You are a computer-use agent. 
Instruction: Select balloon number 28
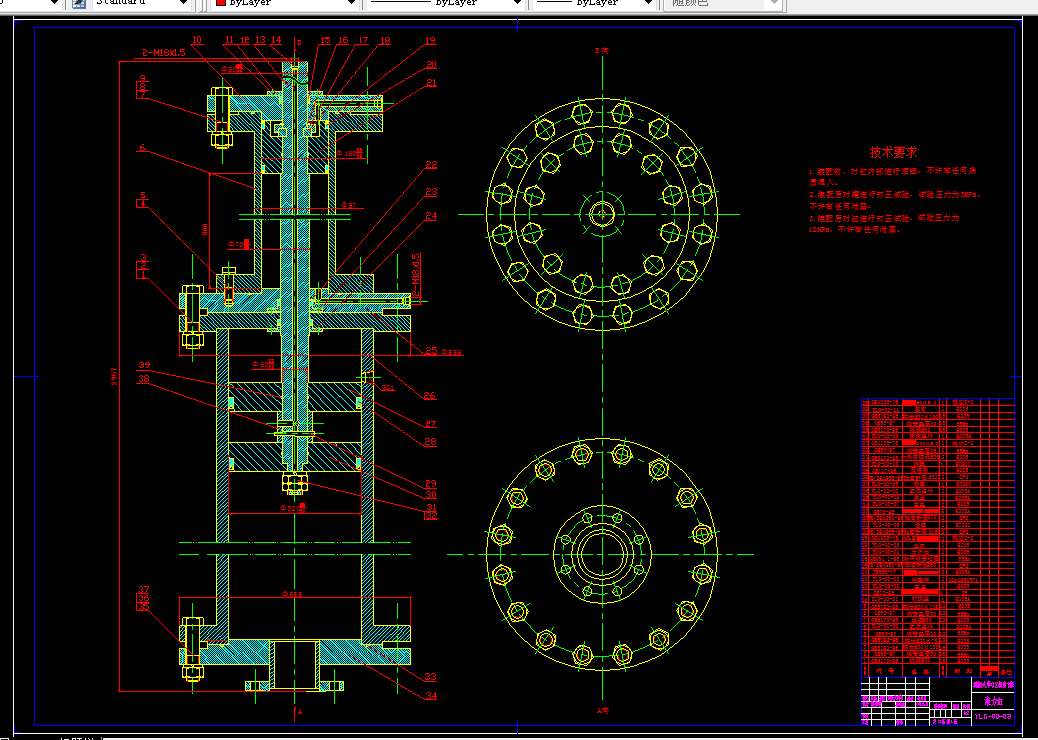point(431,441)
